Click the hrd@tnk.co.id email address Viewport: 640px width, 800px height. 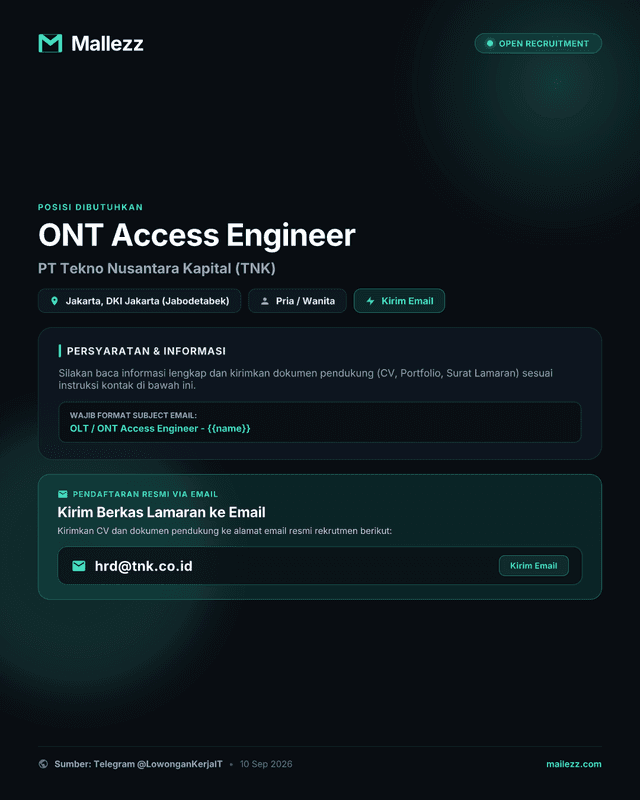[x=143, y=566]
